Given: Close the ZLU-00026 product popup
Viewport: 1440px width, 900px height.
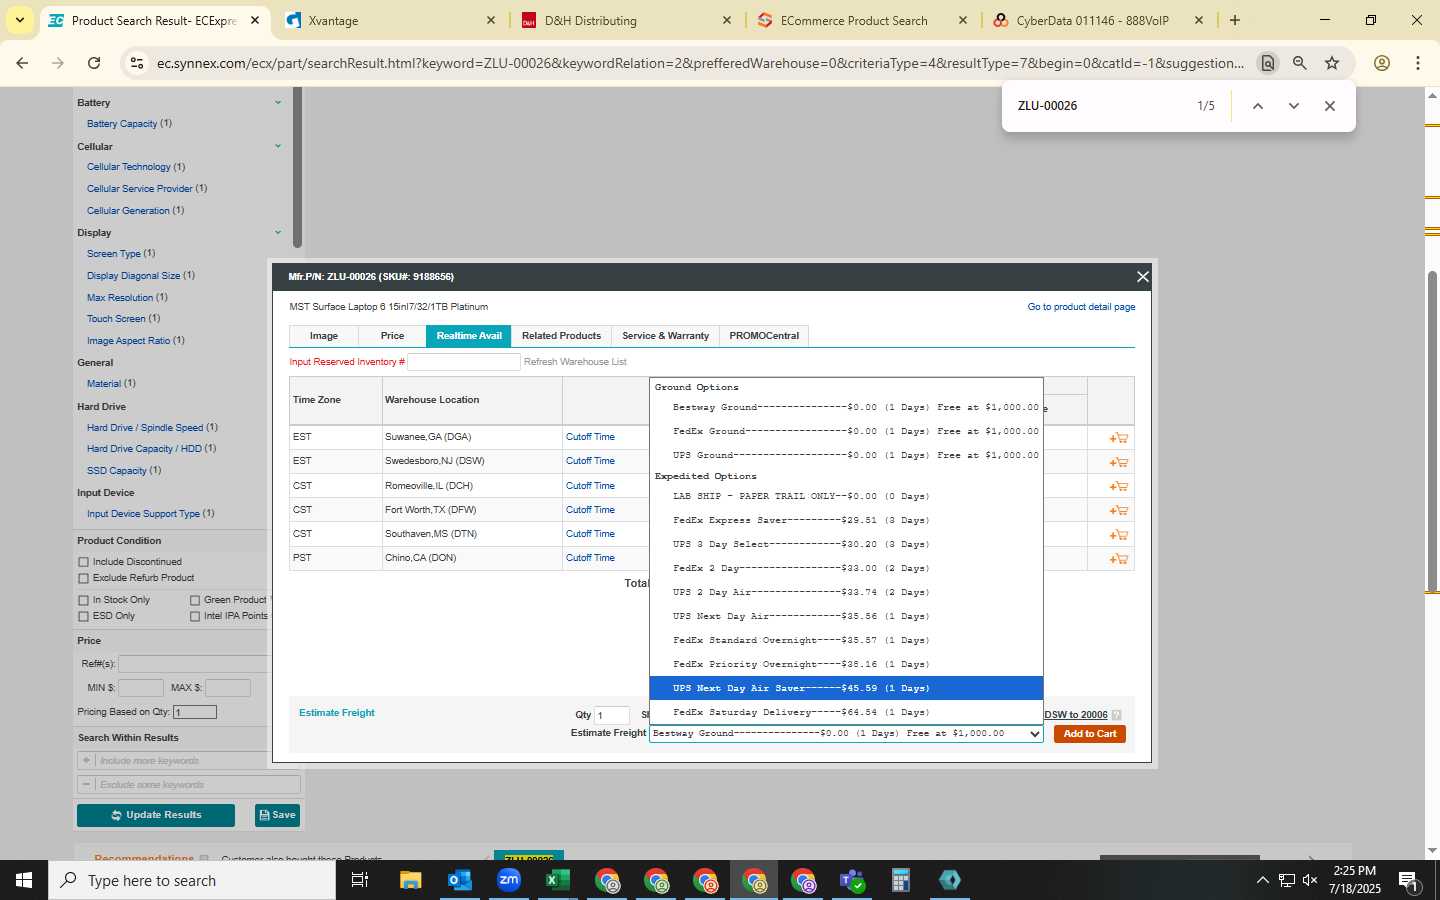Looking at the screenshot, I should coord(1142,276).
